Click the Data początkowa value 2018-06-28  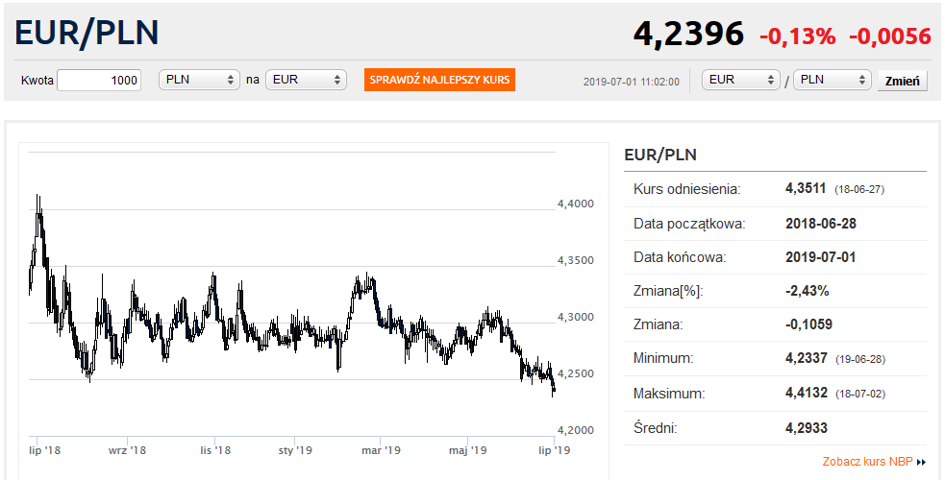coord(821,224)
